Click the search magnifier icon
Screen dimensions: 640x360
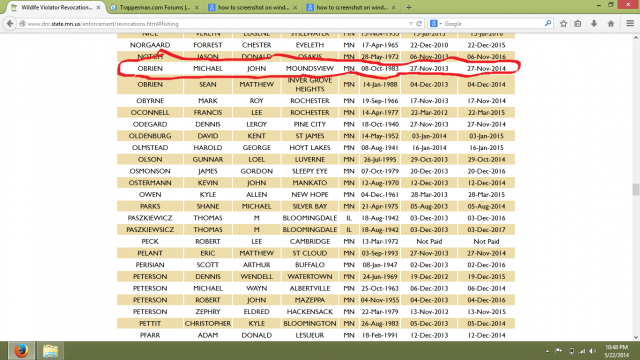pyautogui.click(x=548, y=24)
